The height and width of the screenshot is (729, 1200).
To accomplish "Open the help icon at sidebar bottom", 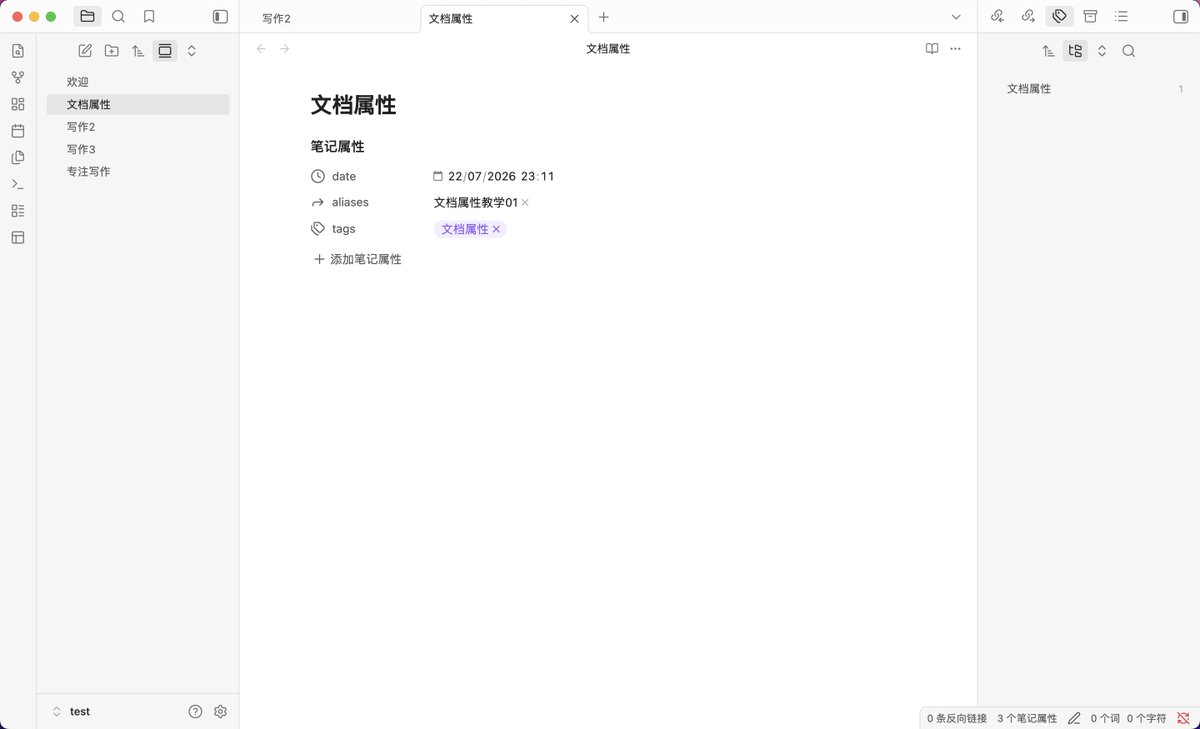I will 195,711.
